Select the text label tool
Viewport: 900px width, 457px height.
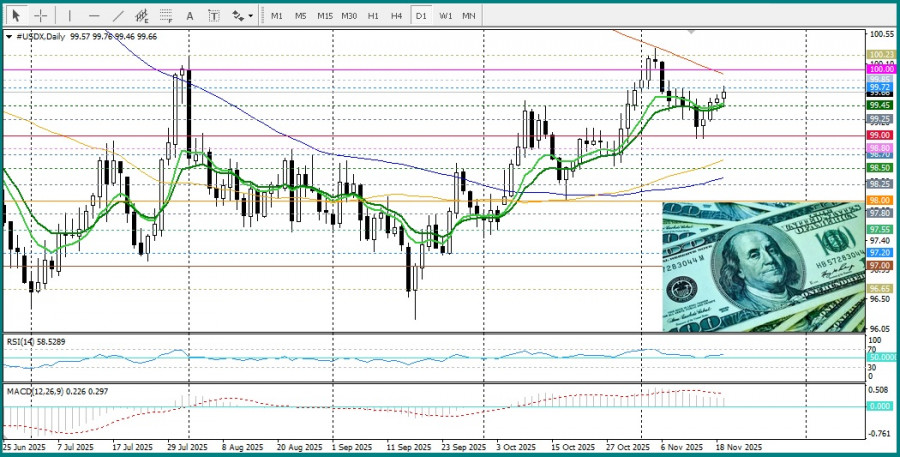click(x=213, y=16)
